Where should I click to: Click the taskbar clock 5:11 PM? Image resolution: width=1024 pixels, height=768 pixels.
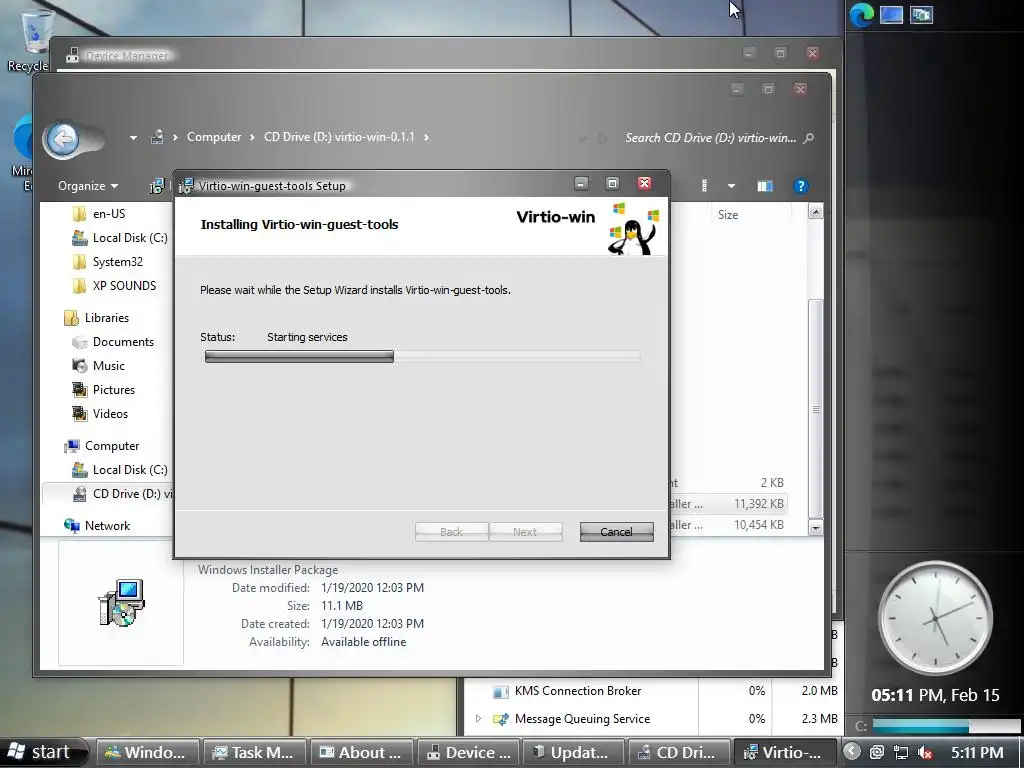pos(977,752)
